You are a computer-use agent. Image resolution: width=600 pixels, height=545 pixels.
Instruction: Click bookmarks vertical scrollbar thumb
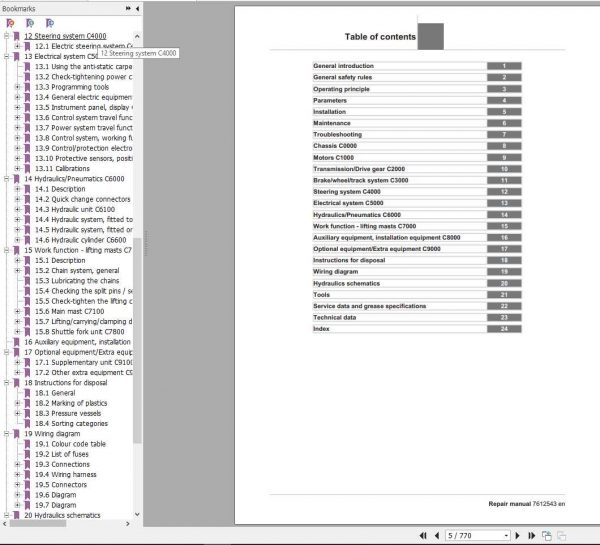coord(137,341)
